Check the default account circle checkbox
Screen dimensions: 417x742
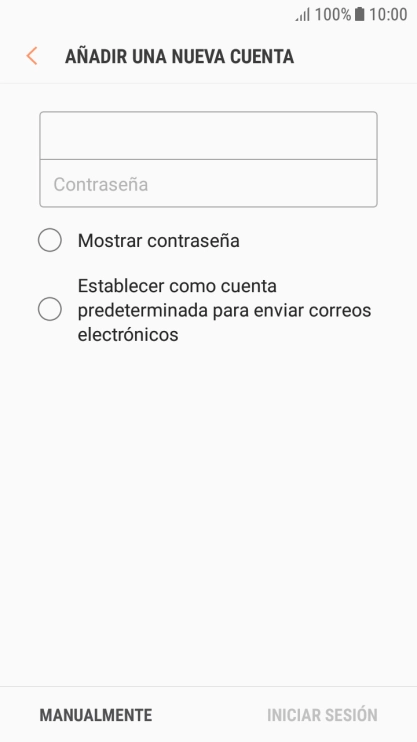click(x=50, y=309)
